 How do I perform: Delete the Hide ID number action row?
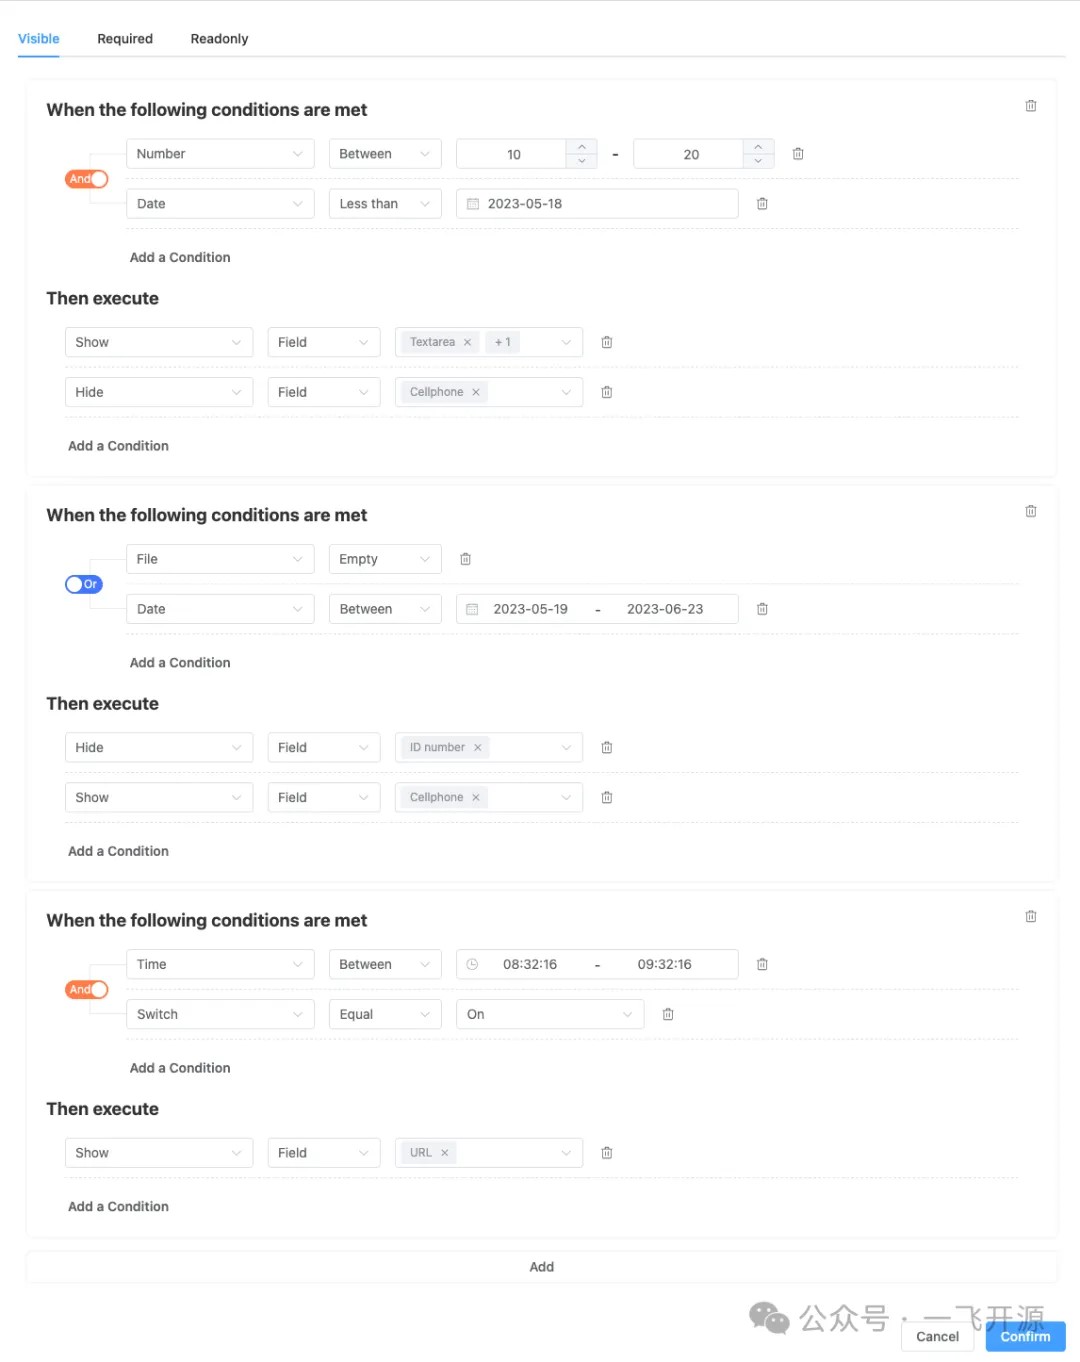[606, 747]
